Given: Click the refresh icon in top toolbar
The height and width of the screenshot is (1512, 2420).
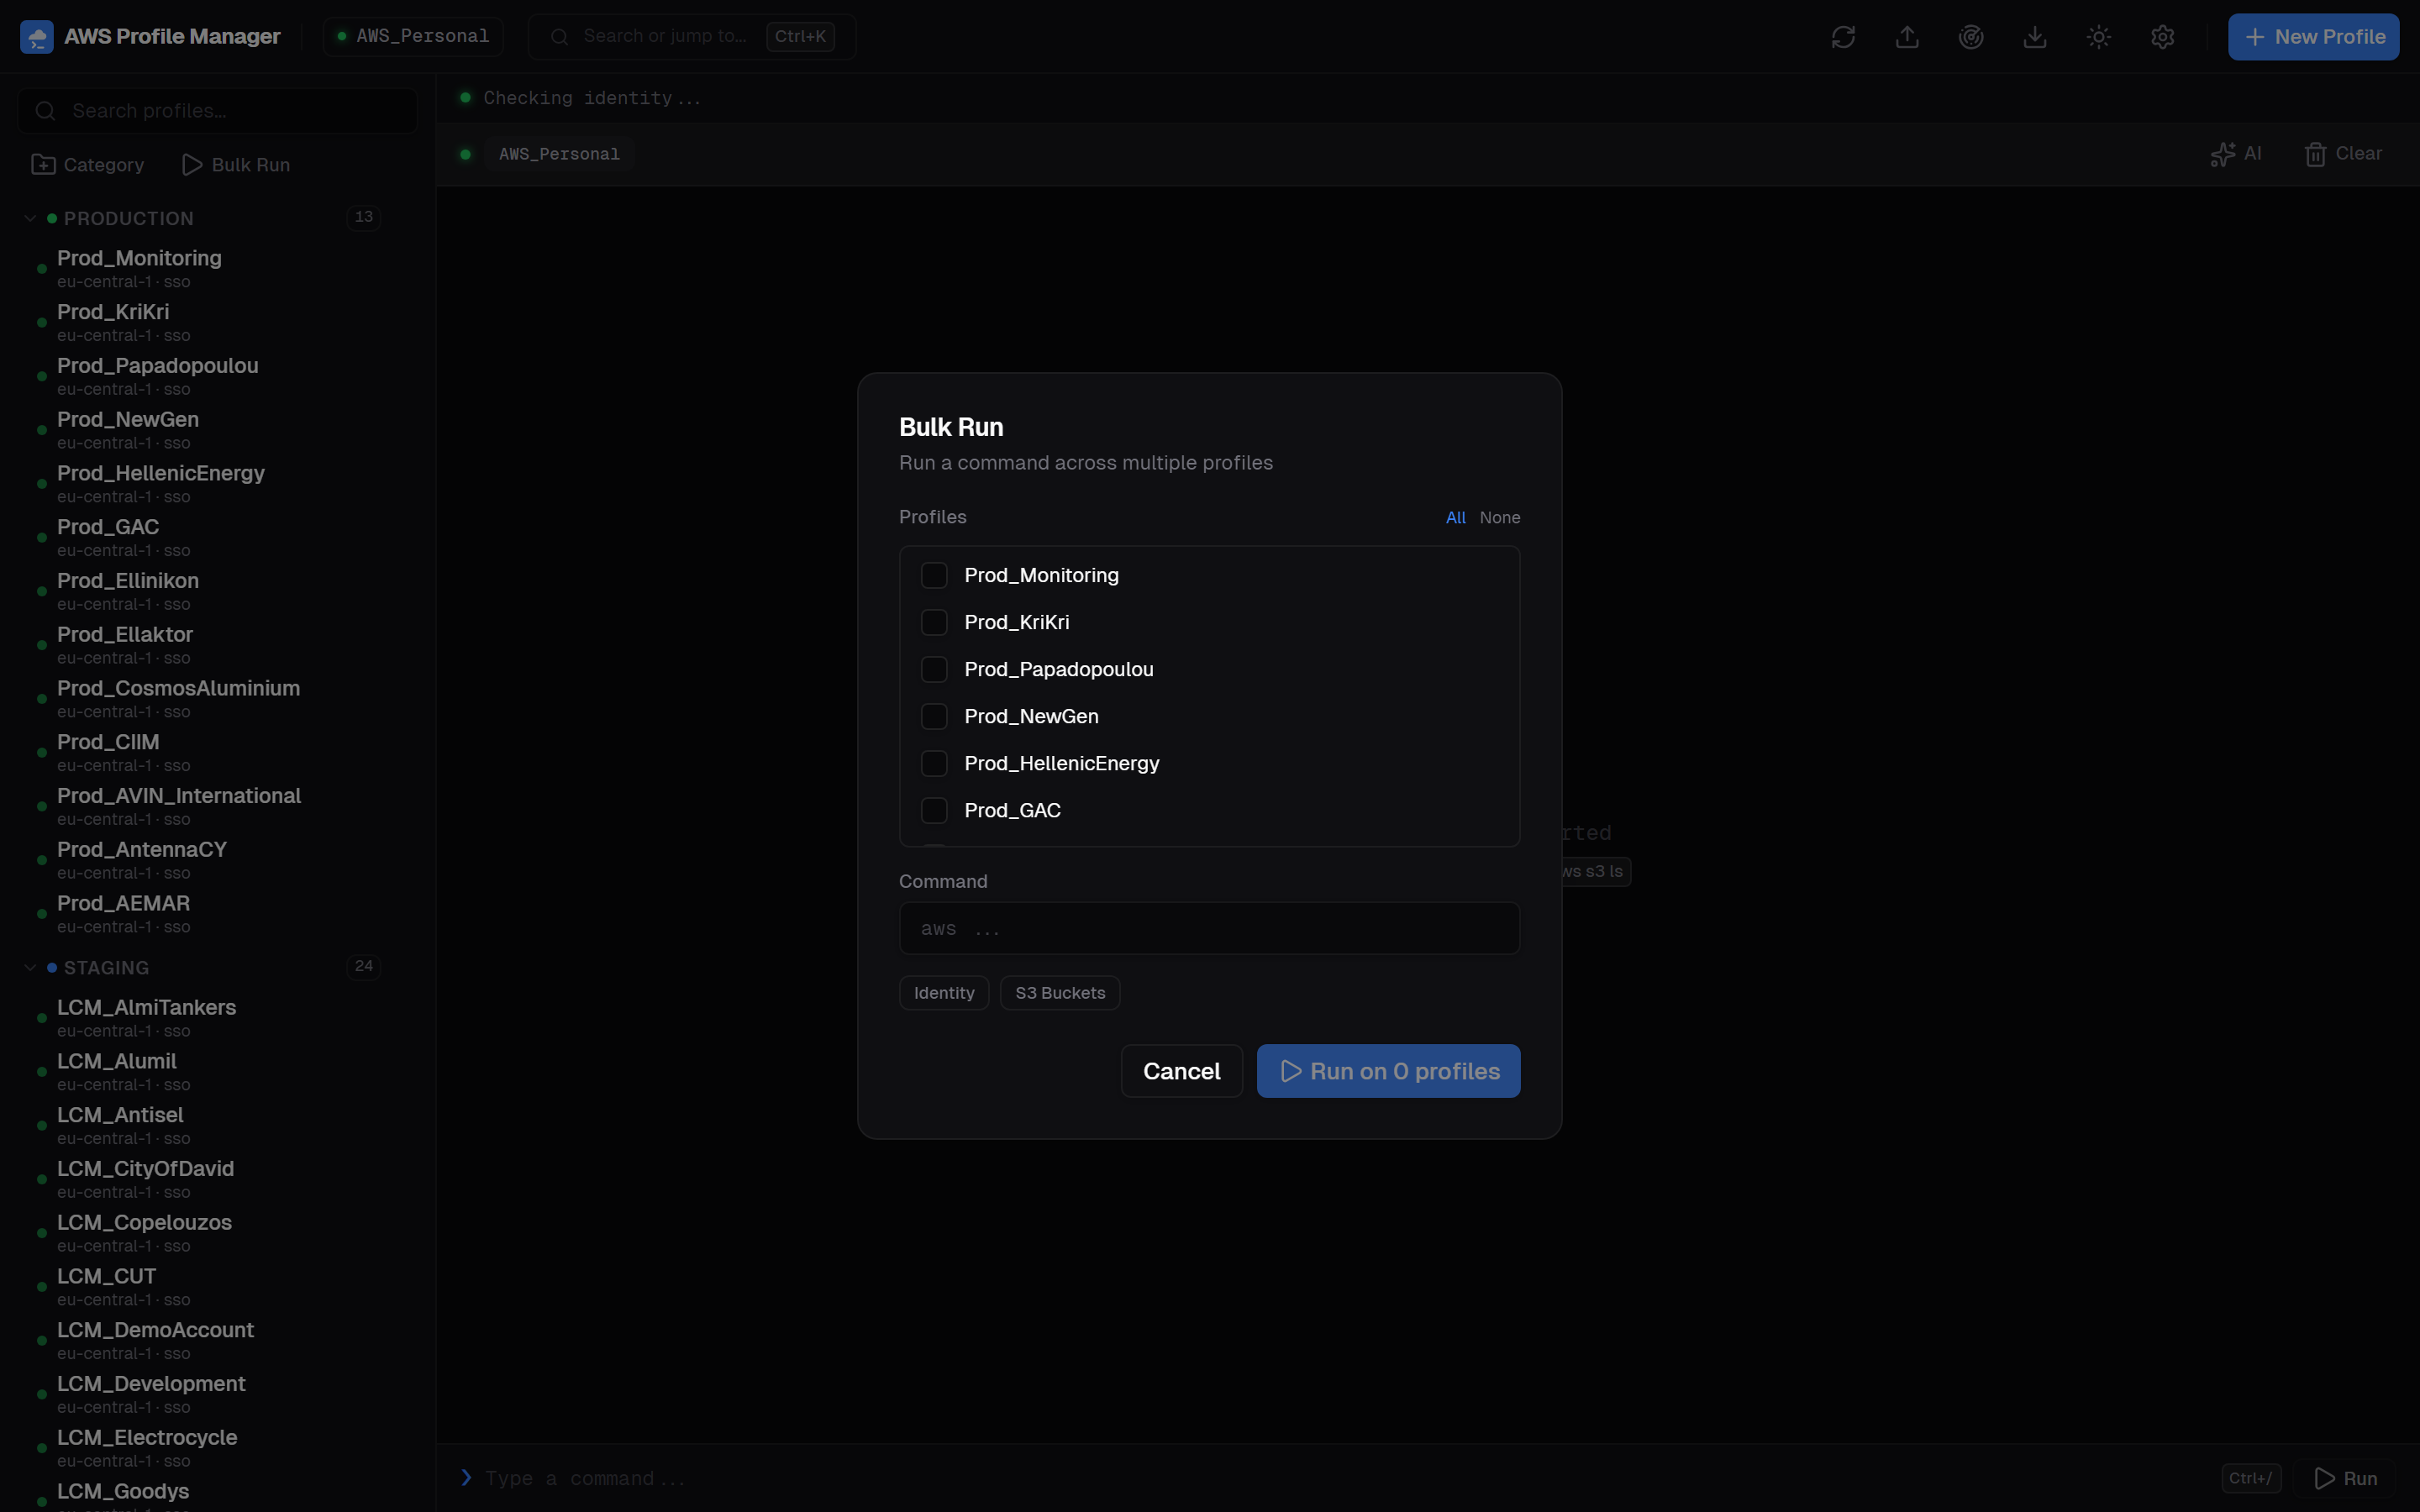Looking at the screenshot, I should tap(1843, 37).
